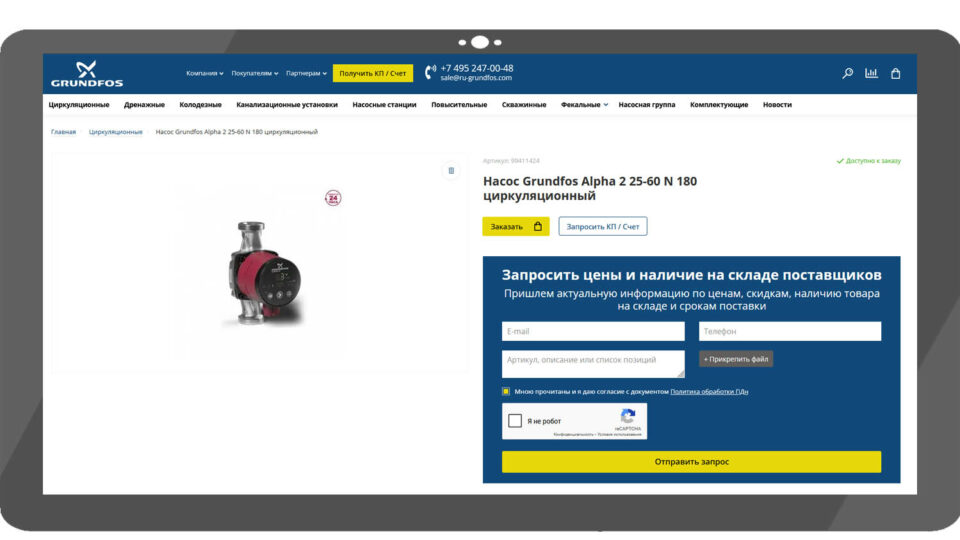Click the 24 badge on product image
Viewport: 960px width, 540px height.
[333, 198]
